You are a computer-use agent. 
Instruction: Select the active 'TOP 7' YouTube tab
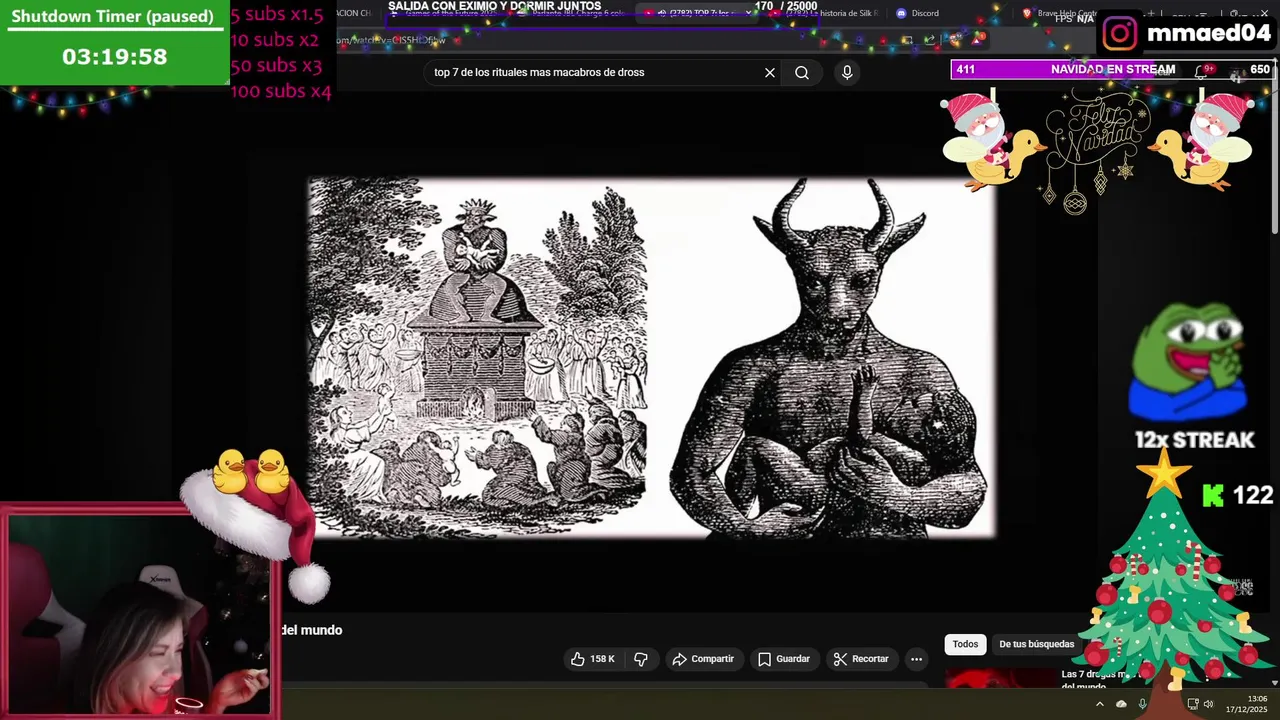[x=700, y=13]
